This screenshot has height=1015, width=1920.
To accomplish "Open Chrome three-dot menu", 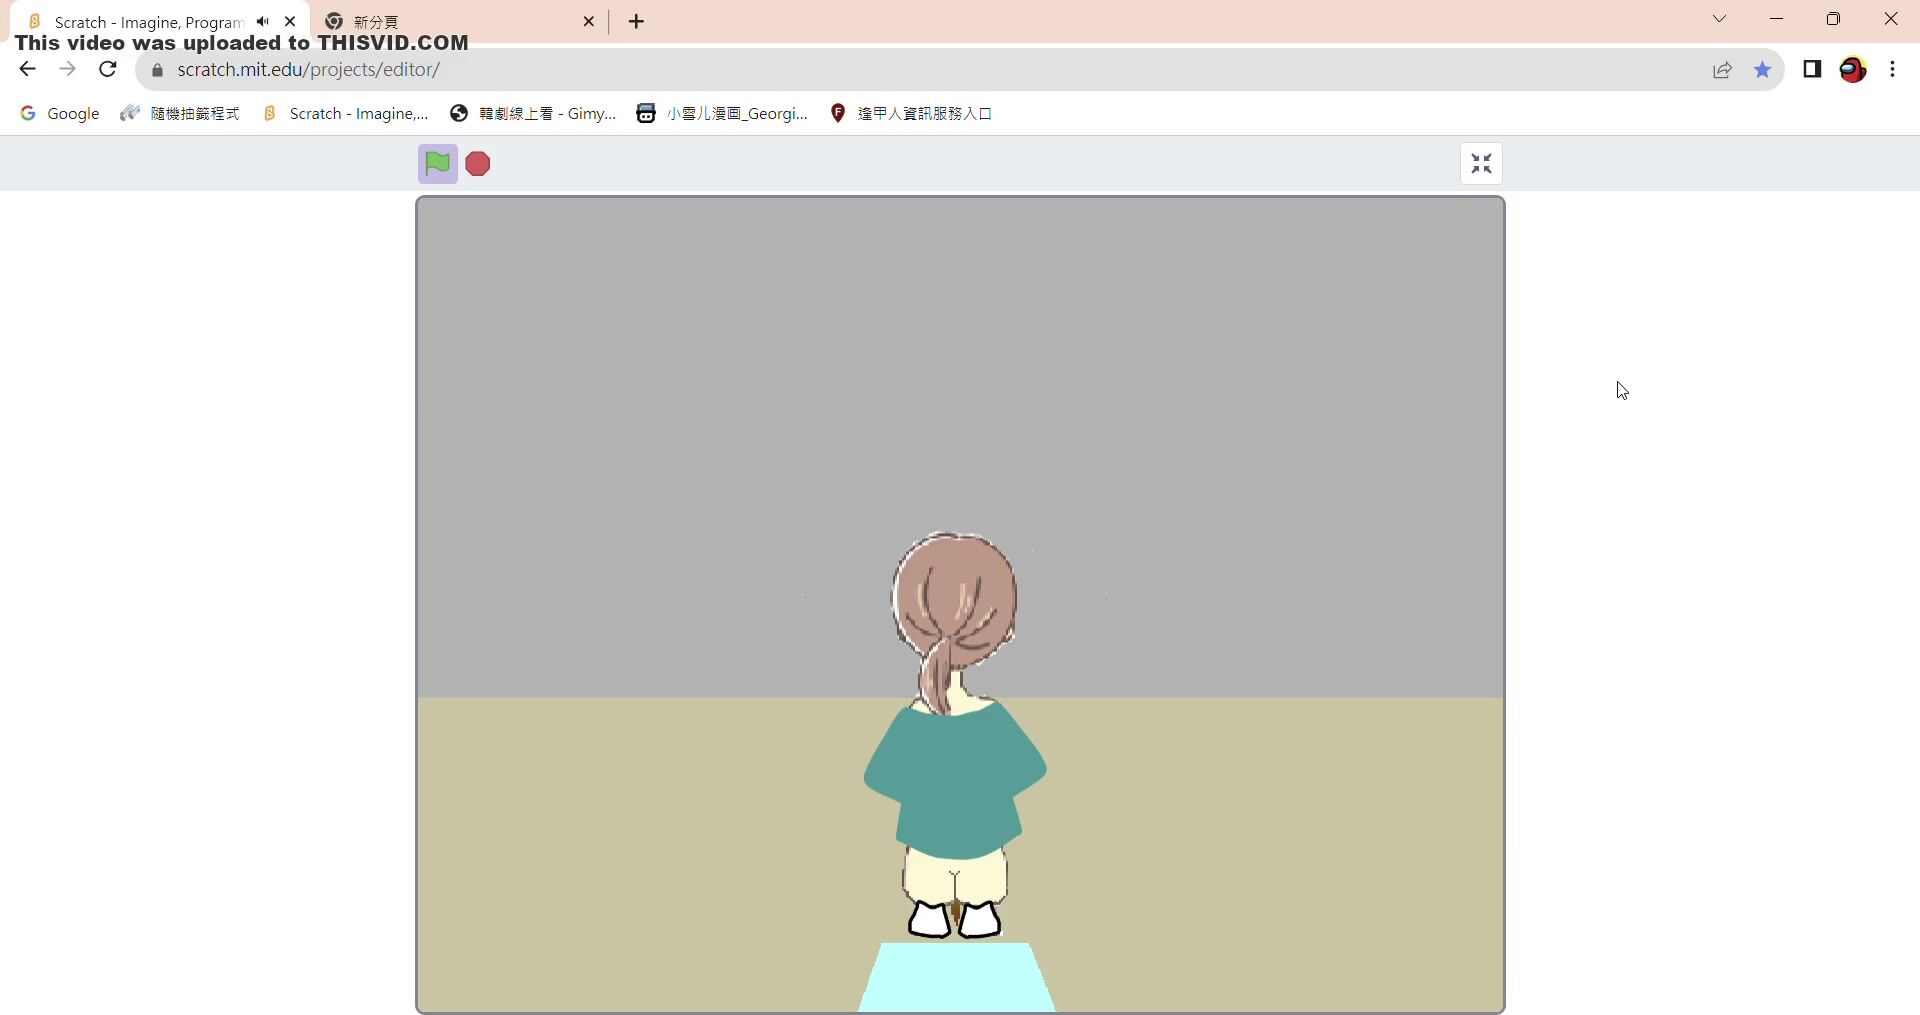I will [1893, 70].
